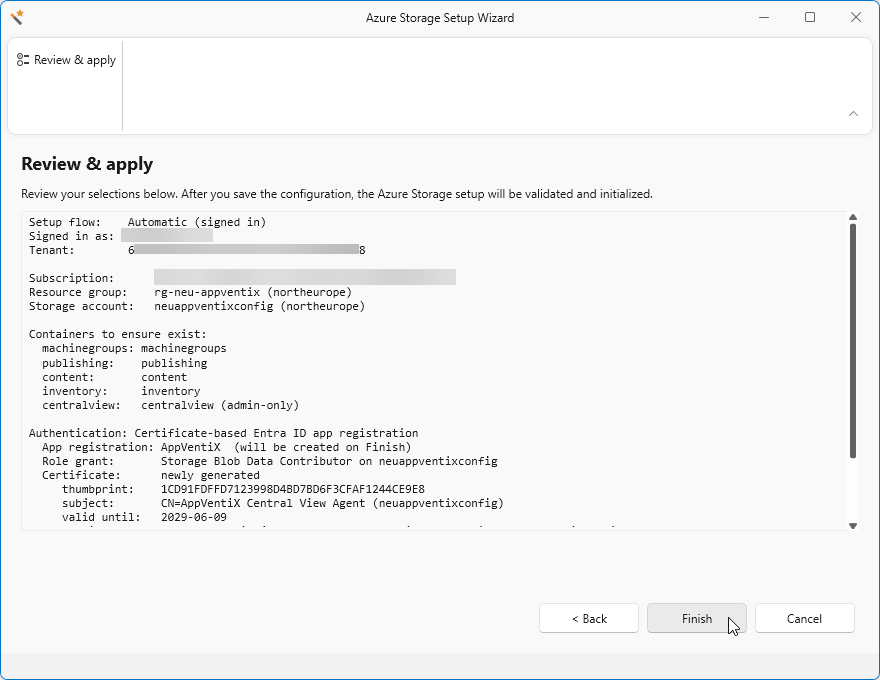Click the Finish button

point(696,618)
